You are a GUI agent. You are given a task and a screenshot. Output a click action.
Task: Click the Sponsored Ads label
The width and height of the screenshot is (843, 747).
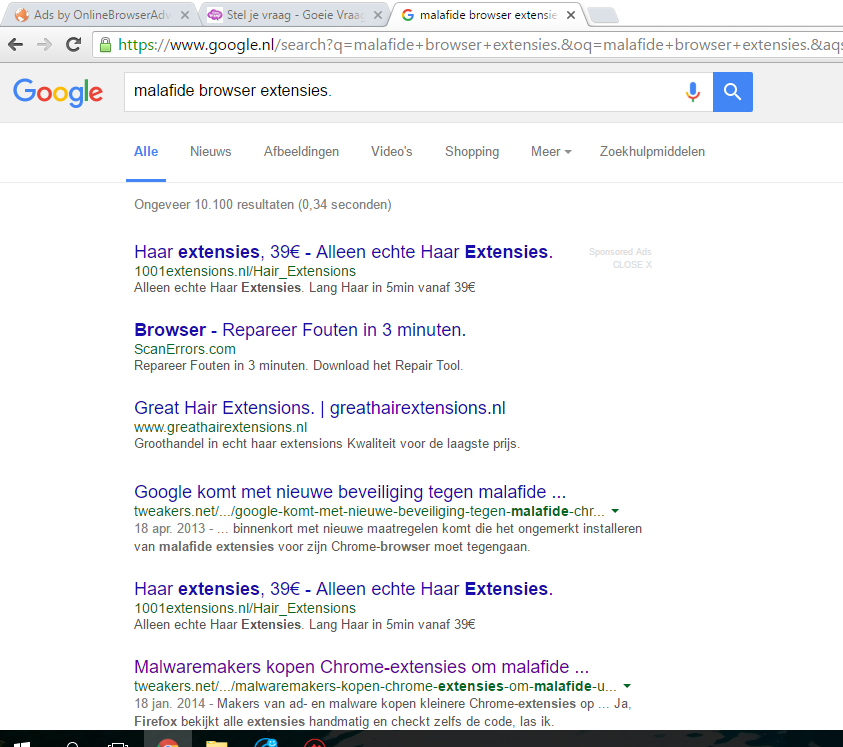(x=620, y=252)
